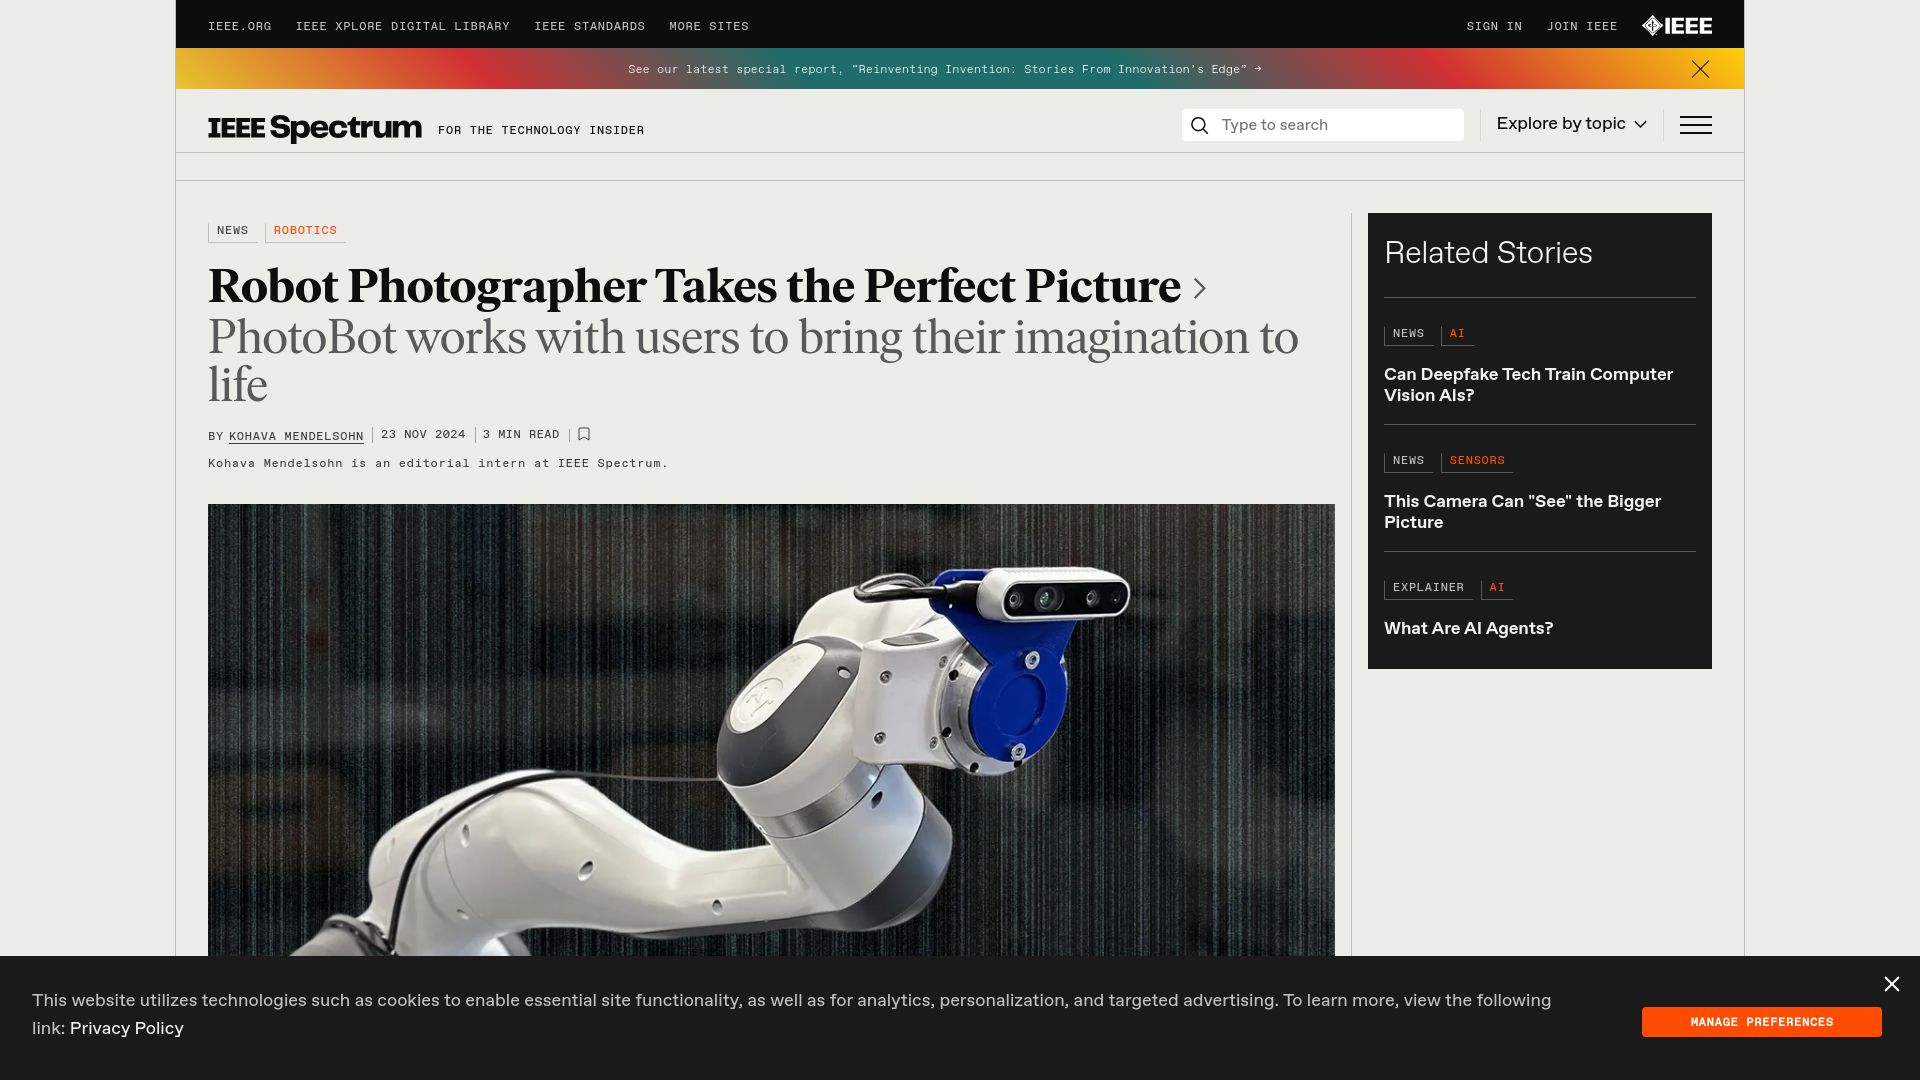Click News tag on Deepfake story

point(1408,334)
